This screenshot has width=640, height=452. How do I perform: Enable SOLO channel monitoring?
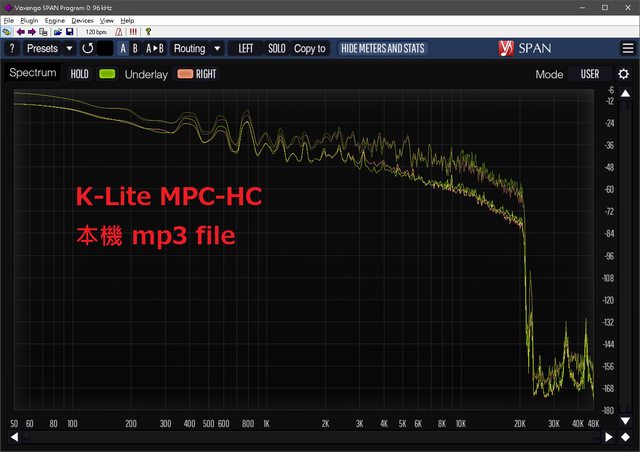point(276,48)
